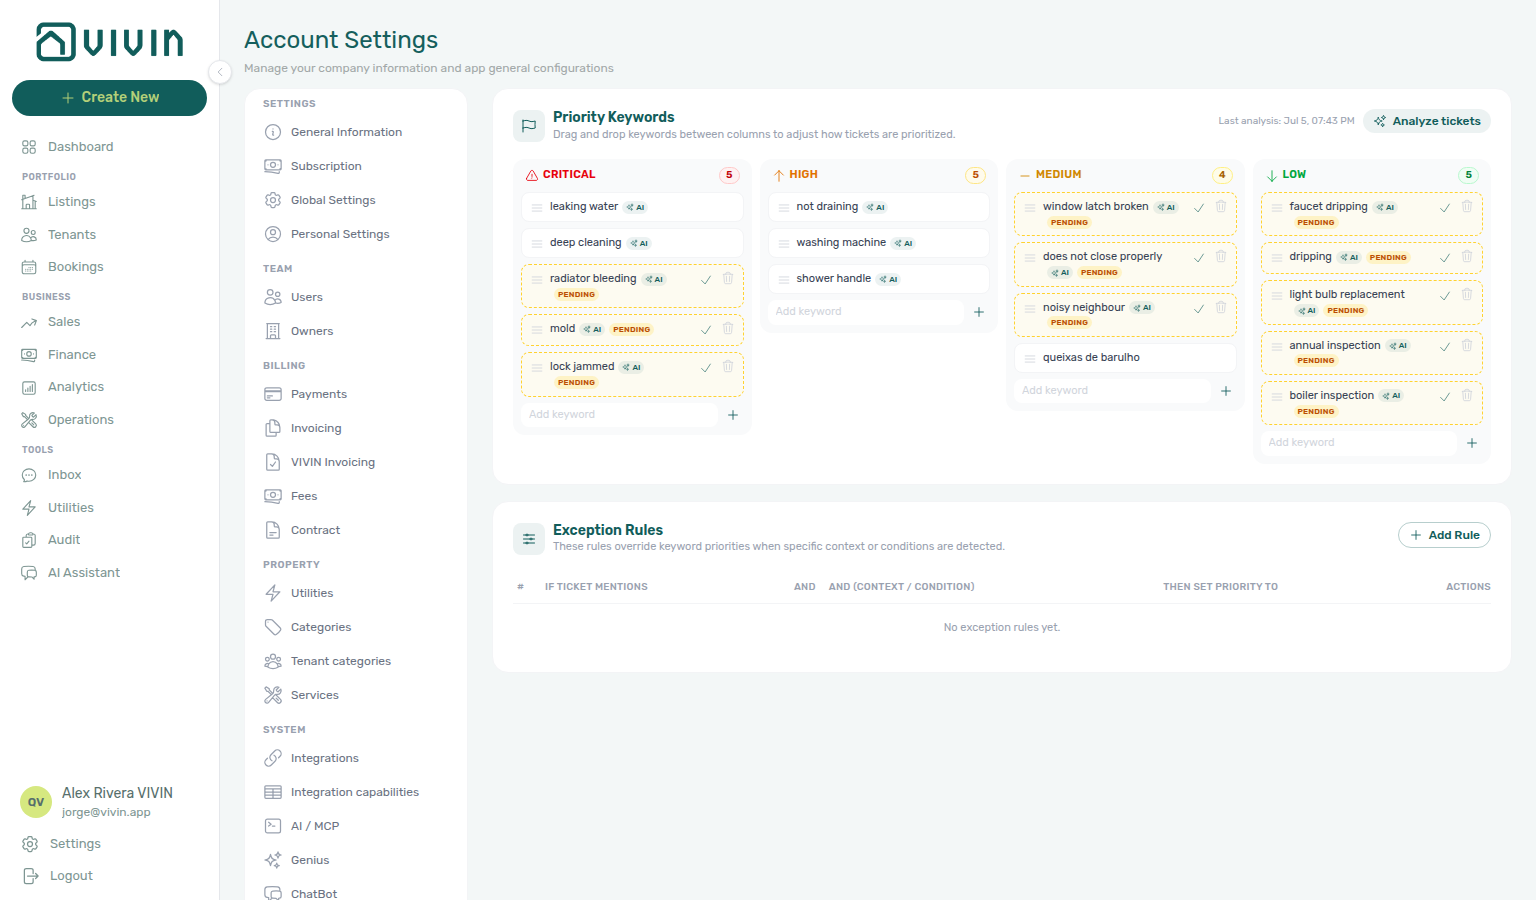
Task: Click the Categories tag icon
Action: click(273, 627)
